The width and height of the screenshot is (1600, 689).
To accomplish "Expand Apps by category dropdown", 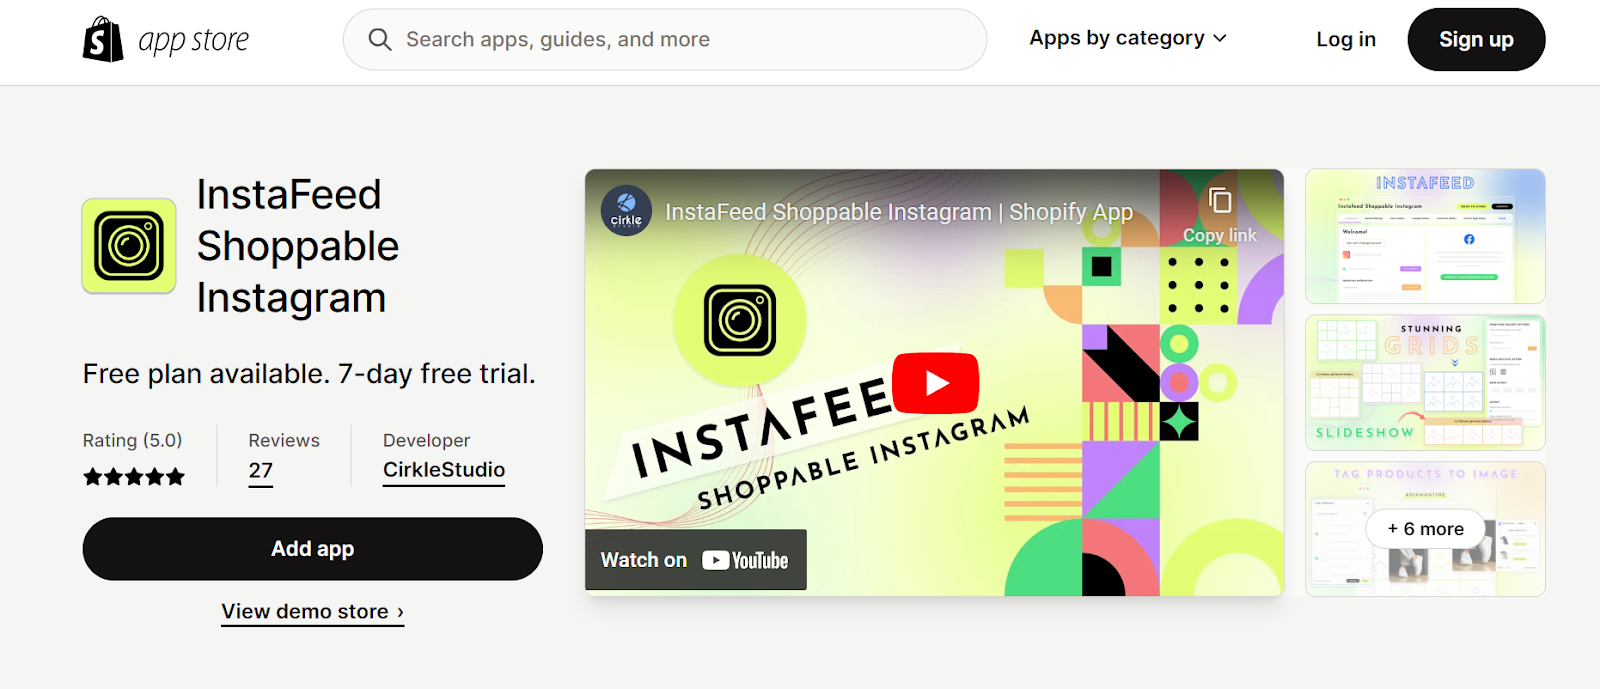I will pos(1128,38).
